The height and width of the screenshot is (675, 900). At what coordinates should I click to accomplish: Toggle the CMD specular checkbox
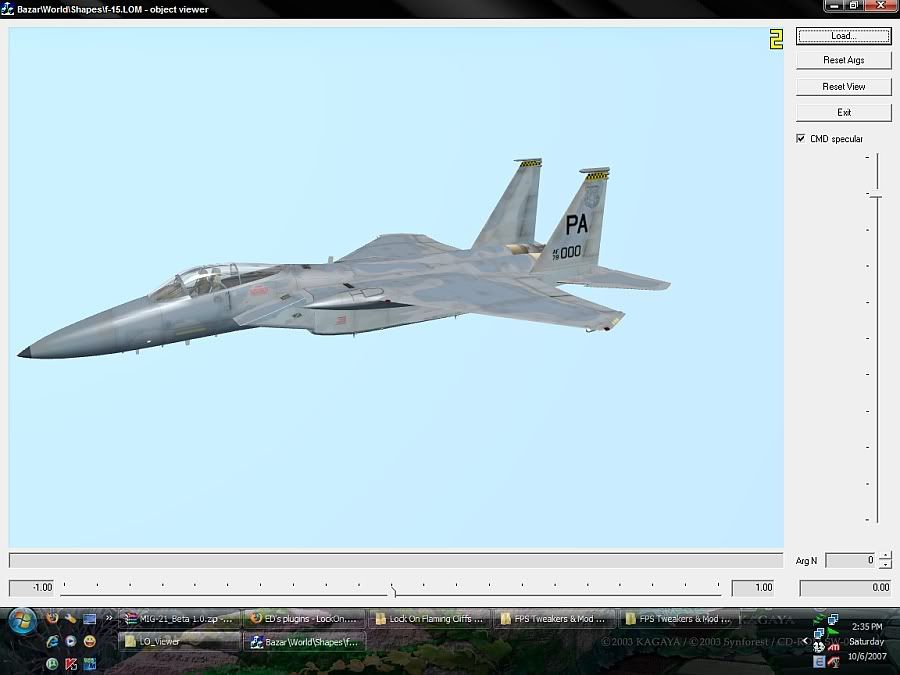point(801,139)
